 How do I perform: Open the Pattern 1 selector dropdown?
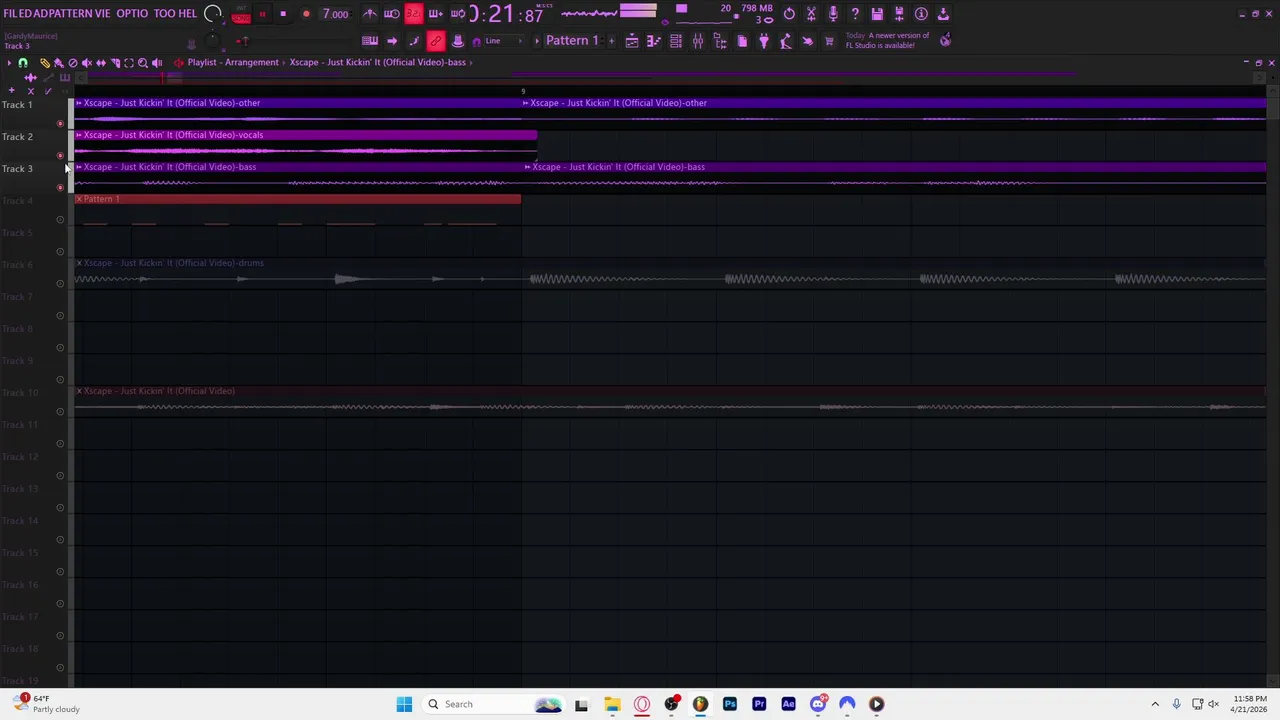[572, 41]
